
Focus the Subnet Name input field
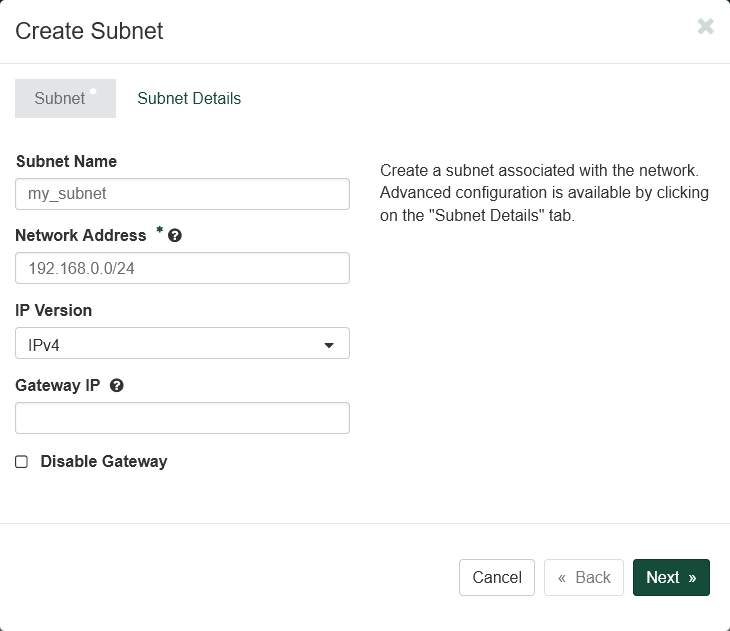pos(182,194)
